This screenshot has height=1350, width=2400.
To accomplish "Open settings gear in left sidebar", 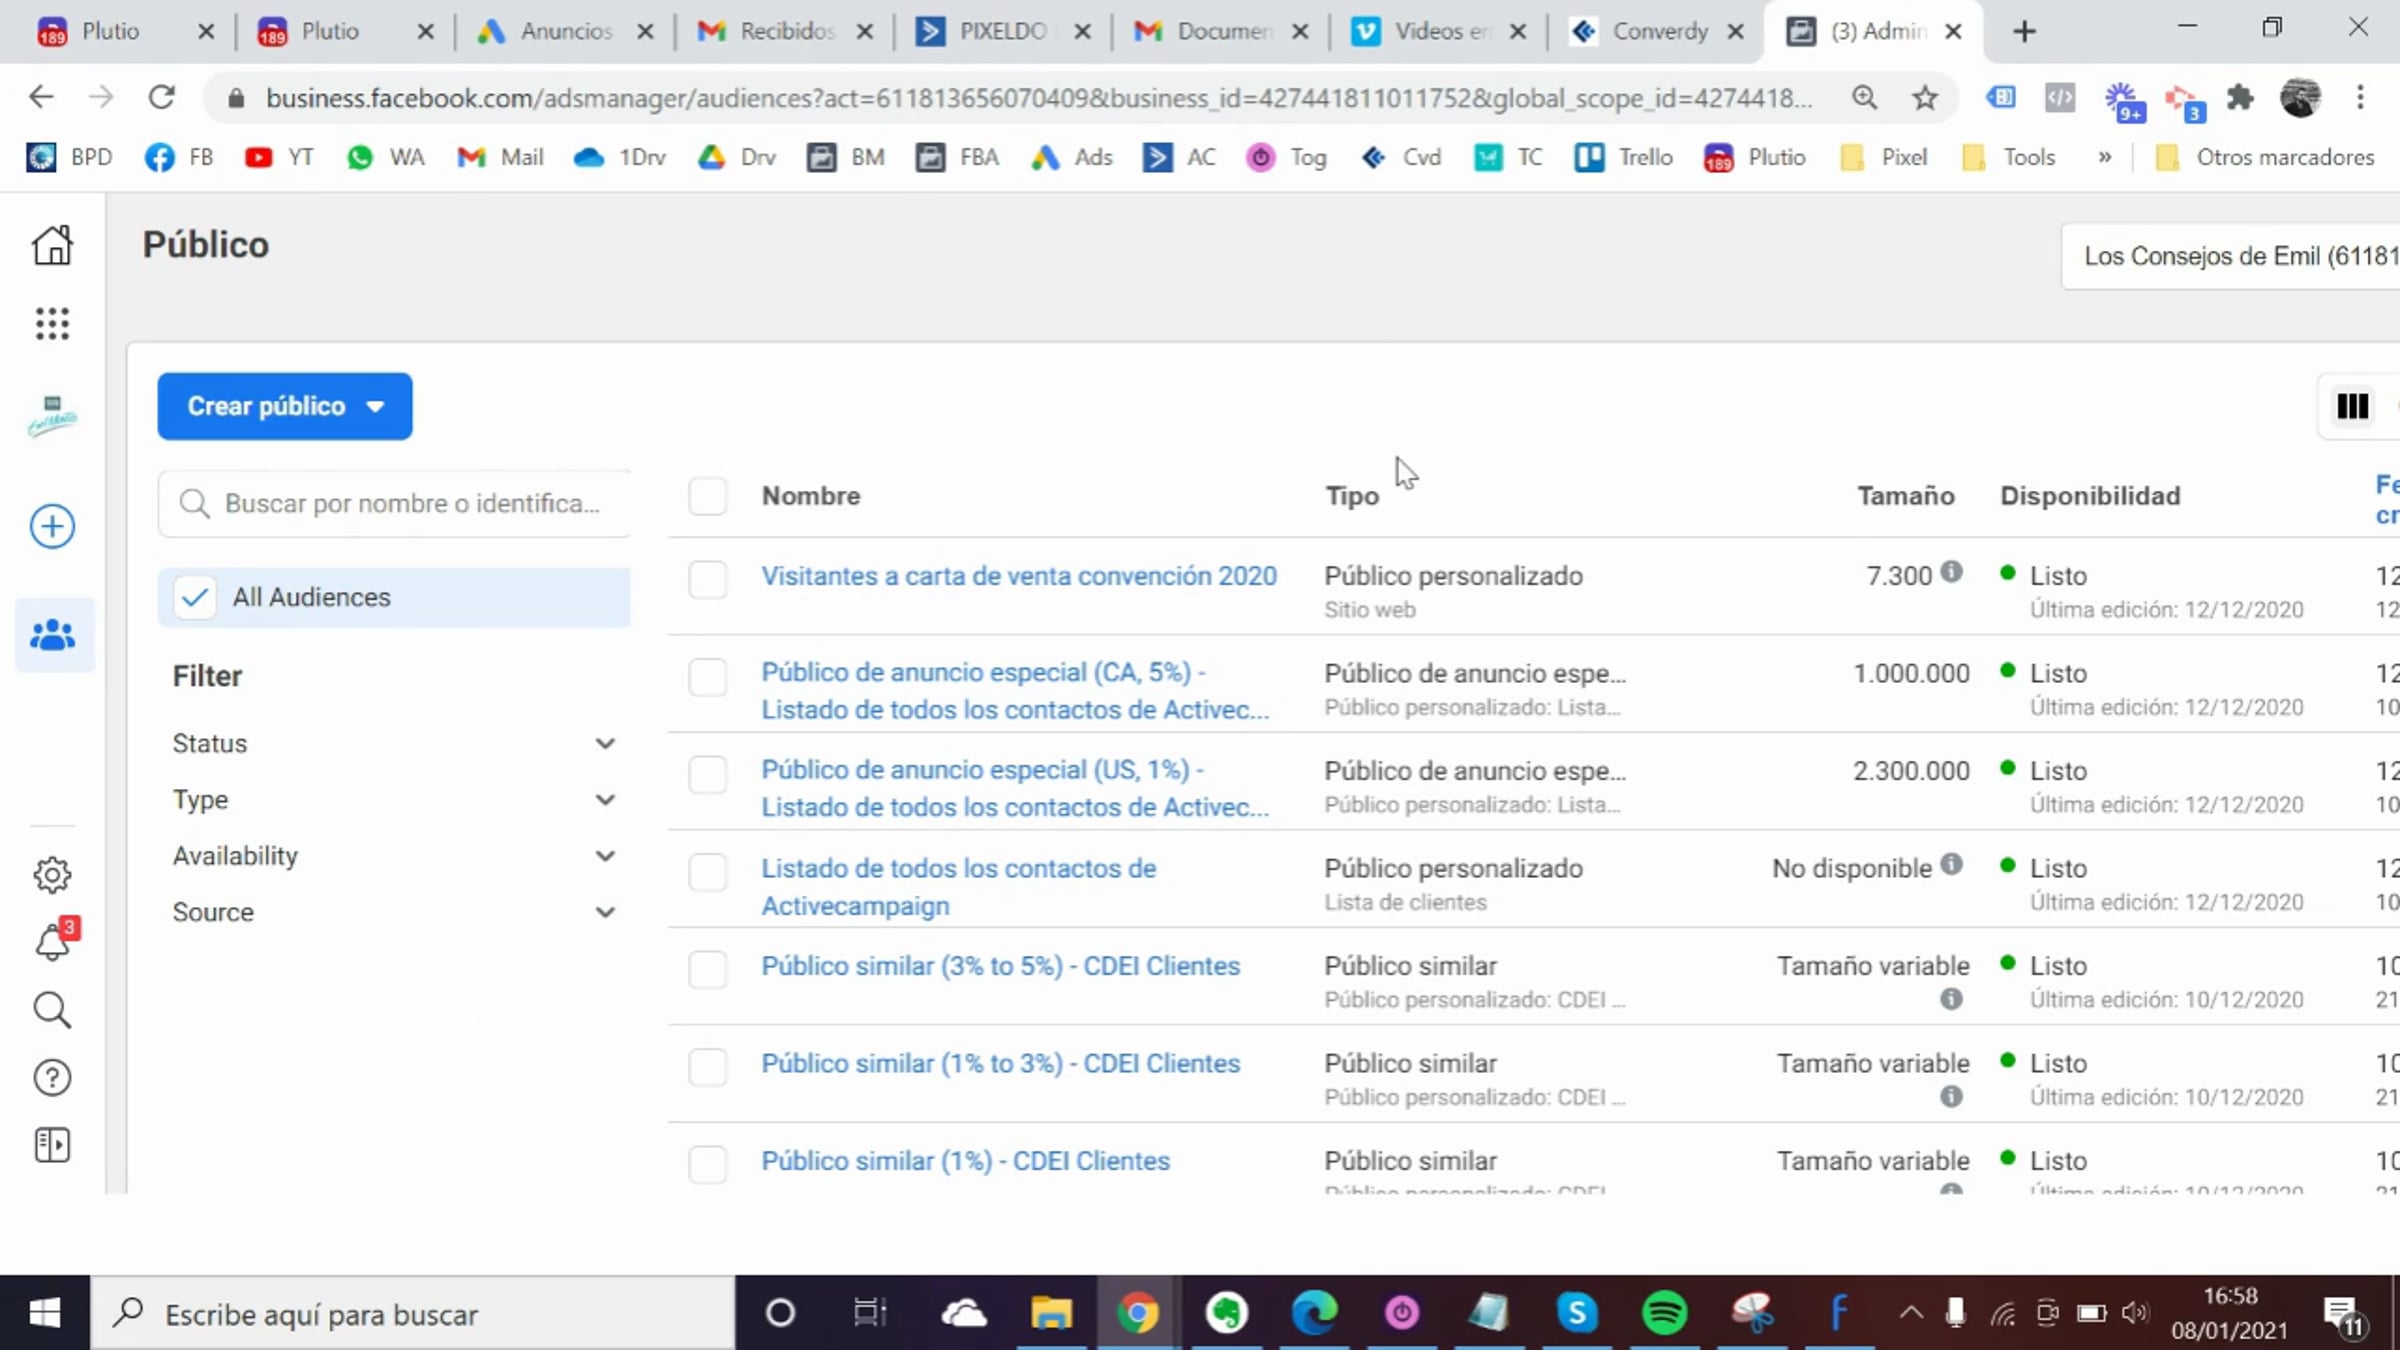I will coord(52,875).
